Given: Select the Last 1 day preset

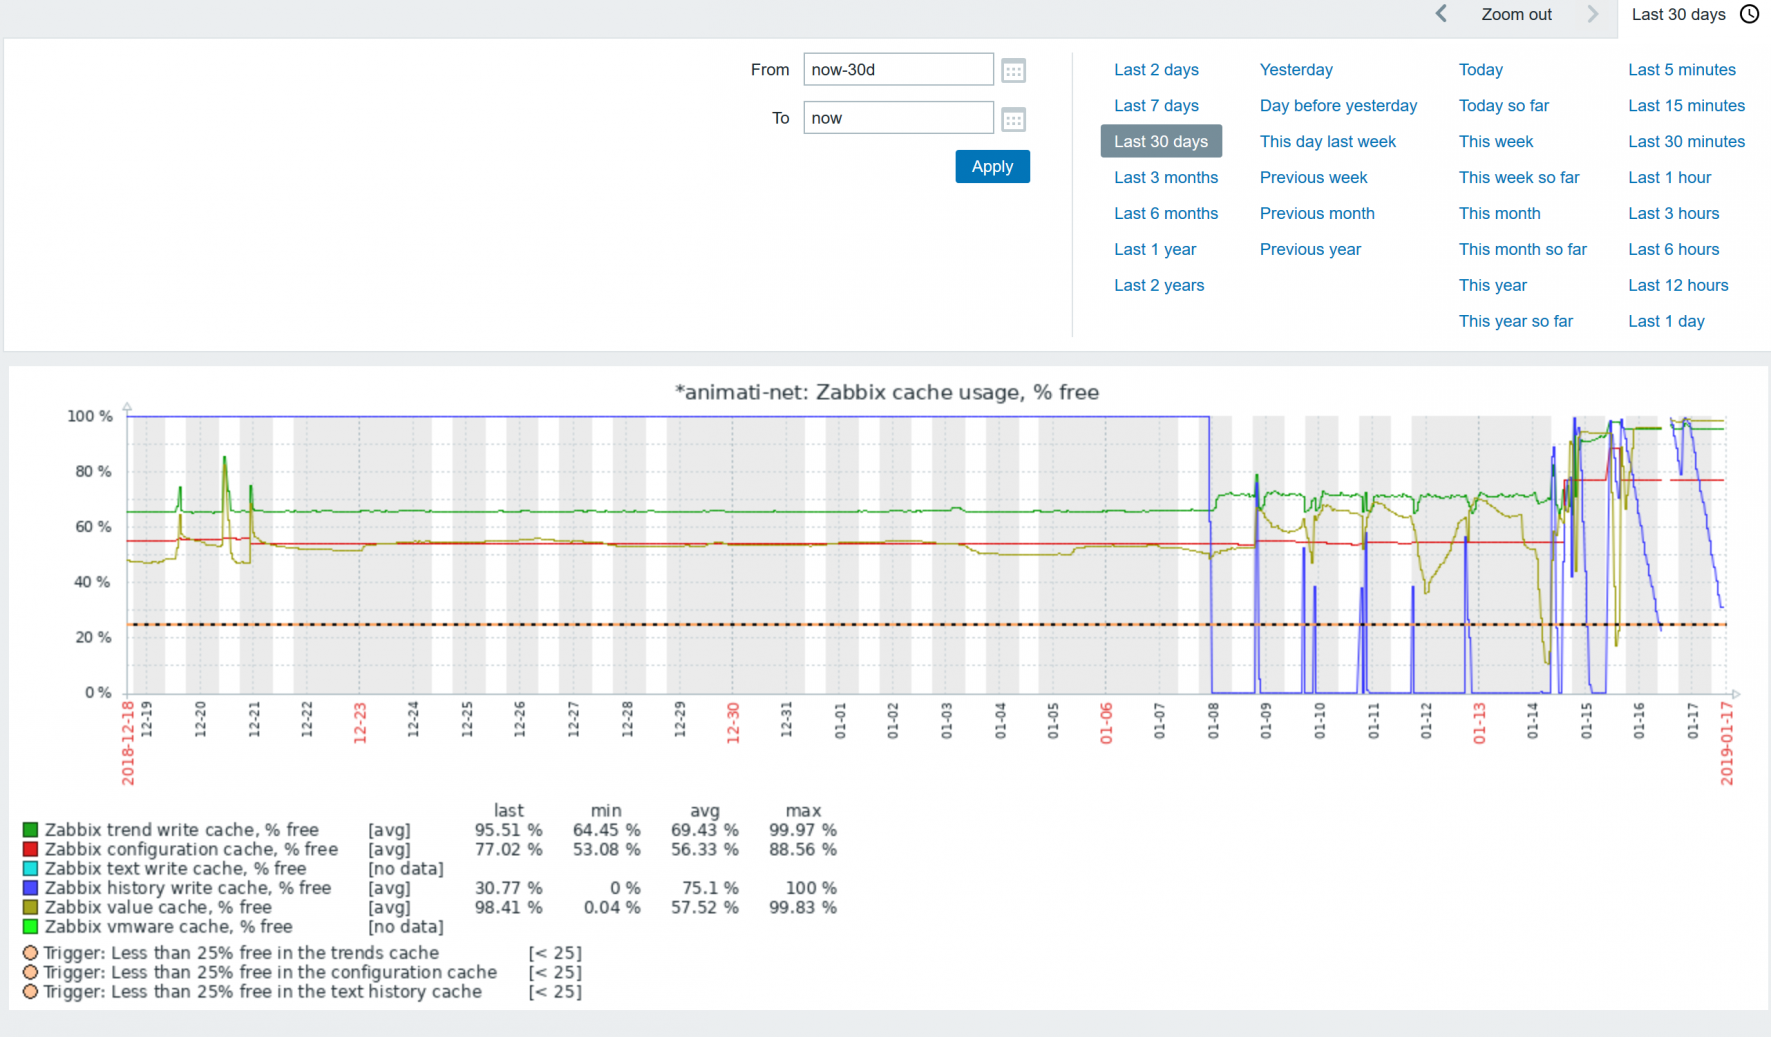Looking at the screenshot, I should coord(1666,322).
